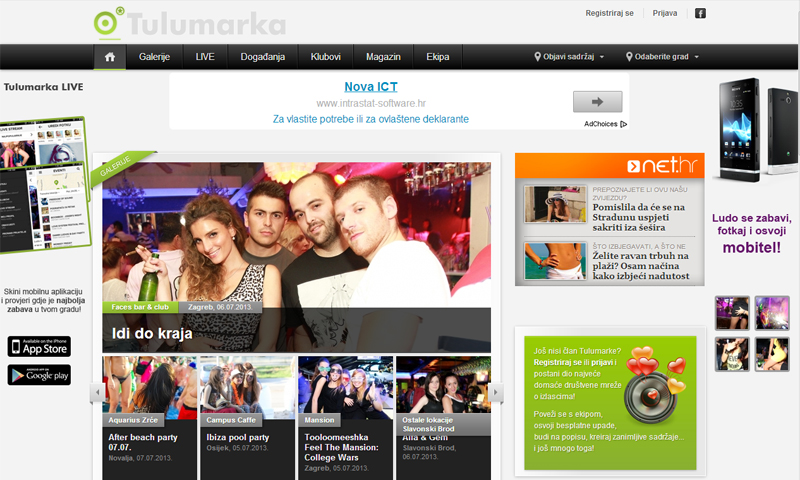Open the Aquarius Zrće beach thumbnail
800x480 pixels.
(x=149, y=385)
